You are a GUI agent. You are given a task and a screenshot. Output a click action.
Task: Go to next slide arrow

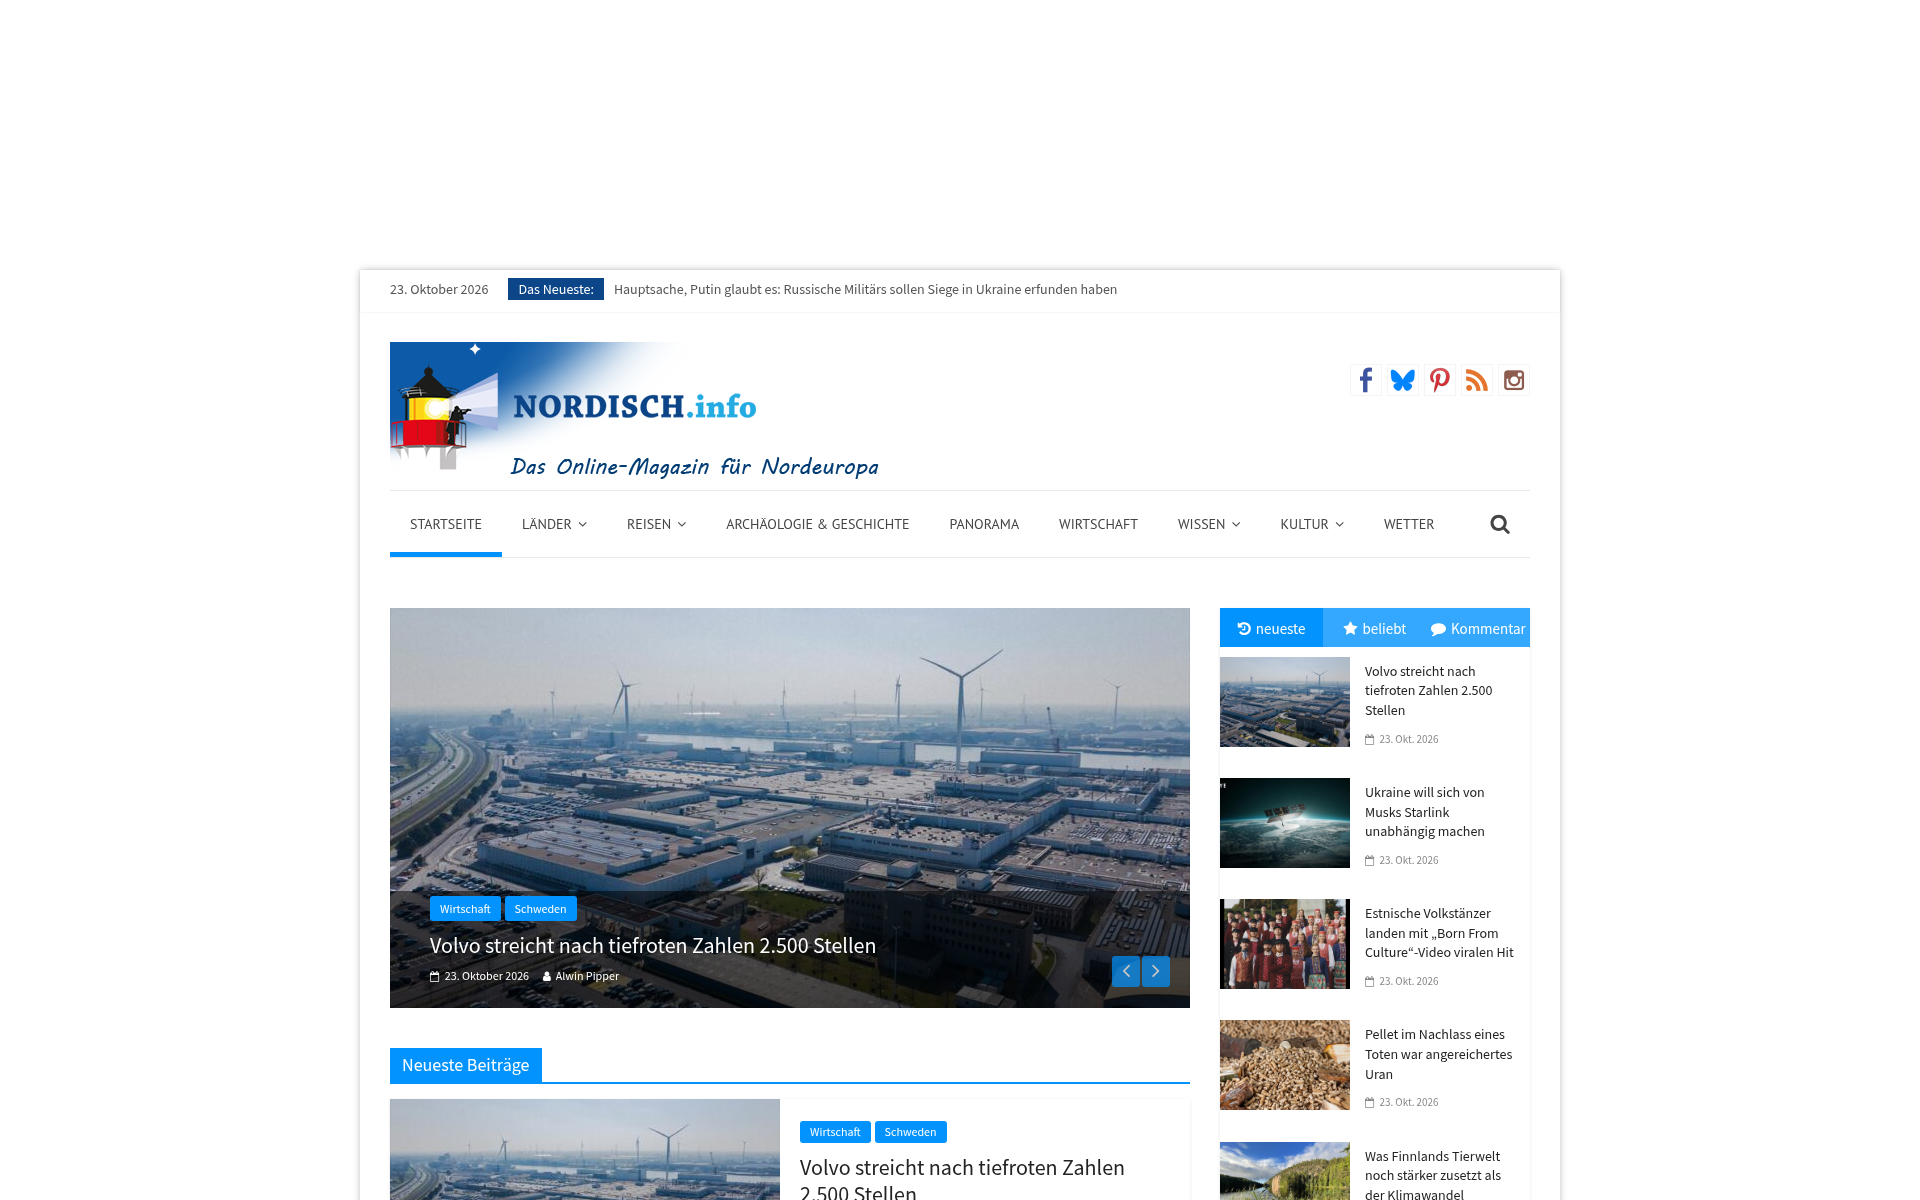1156,971
